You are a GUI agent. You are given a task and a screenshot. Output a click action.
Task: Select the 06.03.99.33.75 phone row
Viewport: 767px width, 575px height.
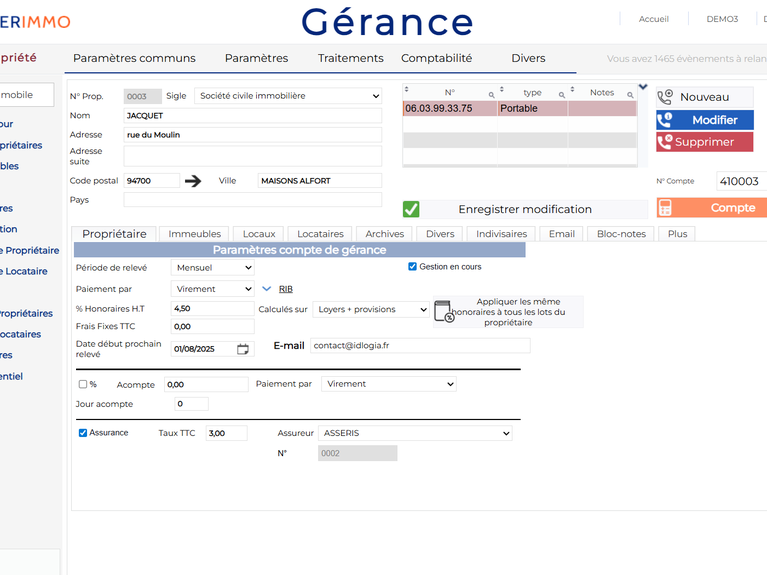450,108
